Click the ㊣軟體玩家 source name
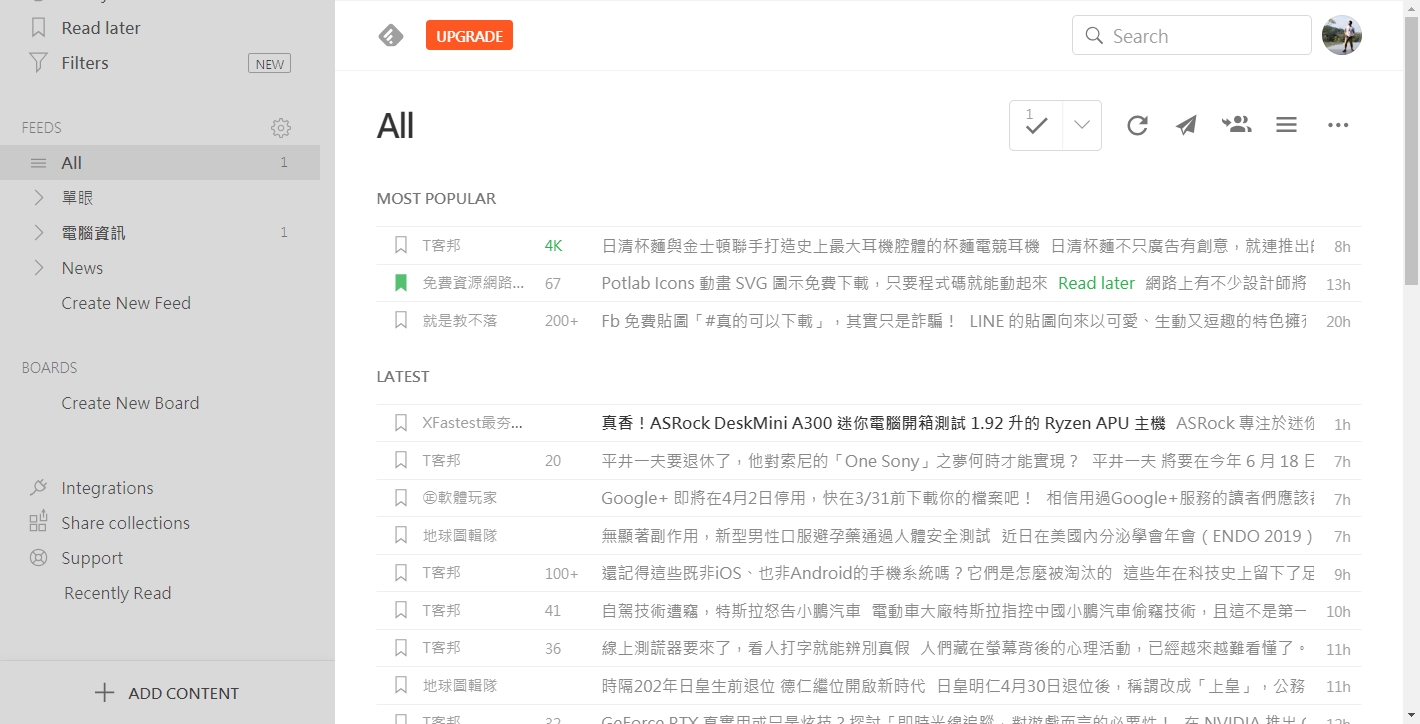This screenshot has width=1420, height=724. click(459, 498)
